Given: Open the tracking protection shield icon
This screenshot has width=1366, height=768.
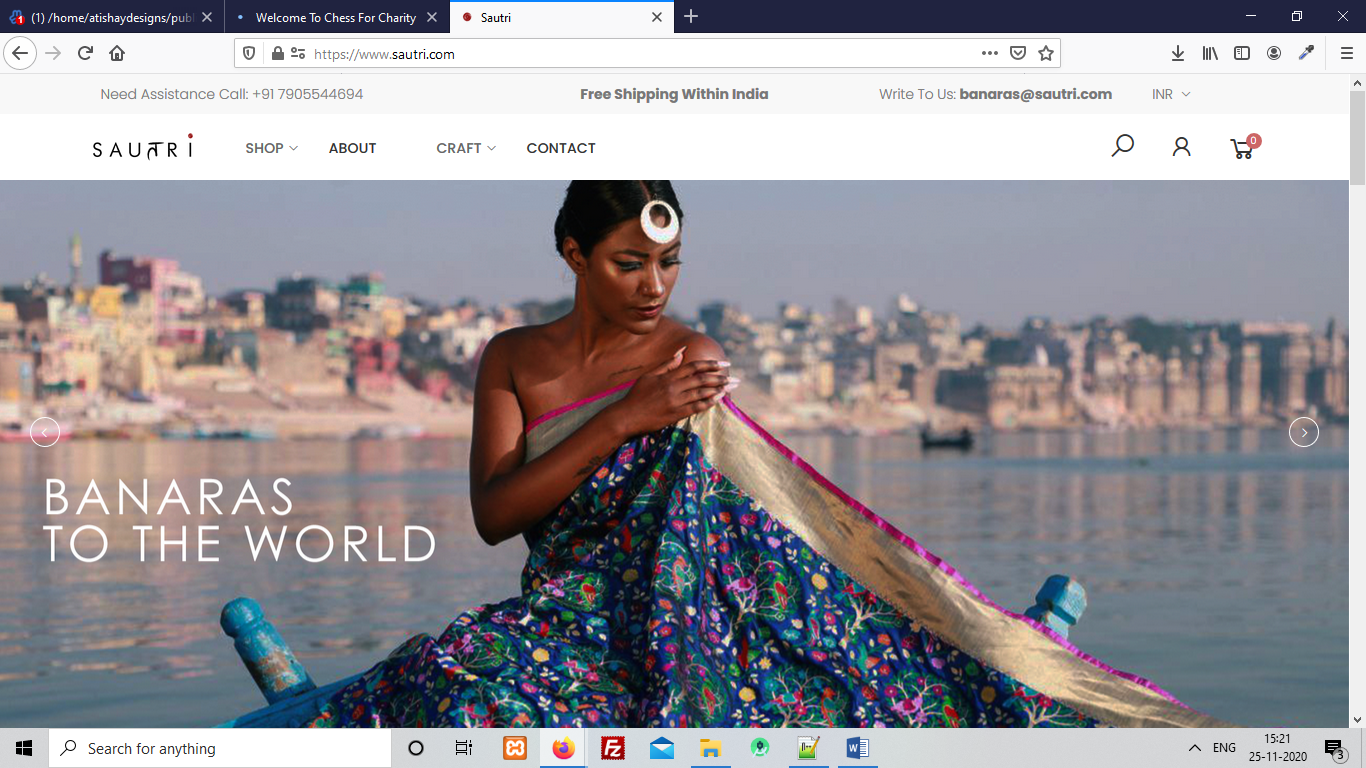Looking at the screenshot, I should (250, 53).
